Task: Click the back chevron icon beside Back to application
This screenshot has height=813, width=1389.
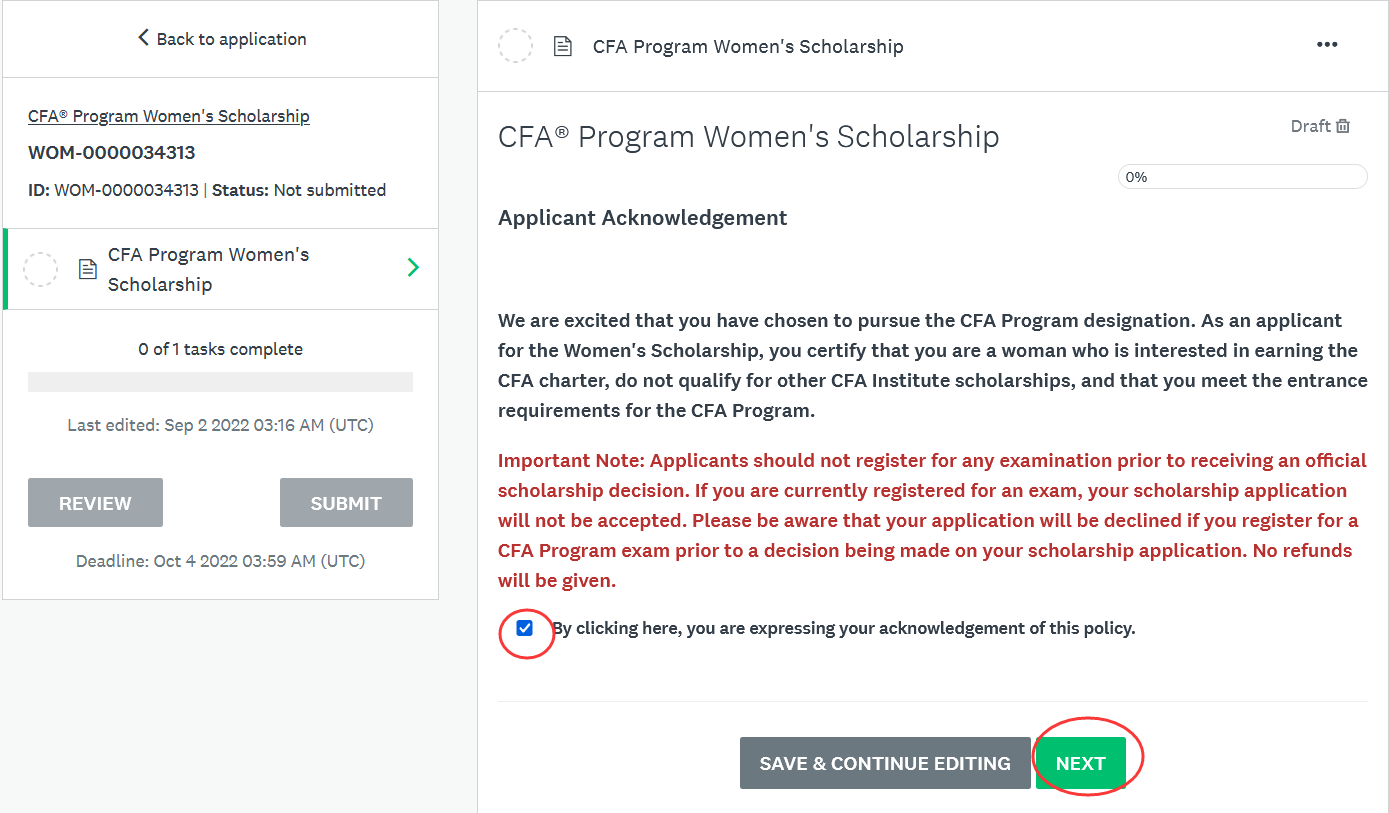Action: coord(143,38)
